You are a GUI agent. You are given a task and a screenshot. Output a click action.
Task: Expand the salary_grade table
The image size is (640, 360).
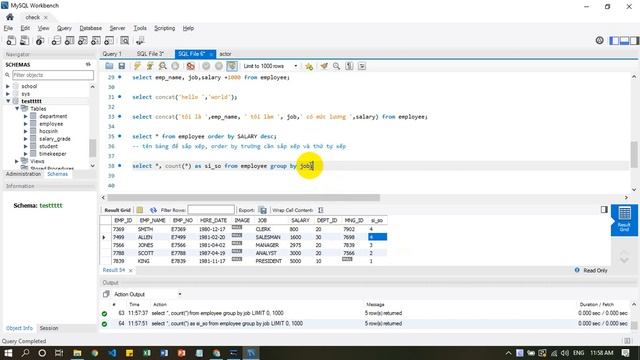click(x=25, y=139)
